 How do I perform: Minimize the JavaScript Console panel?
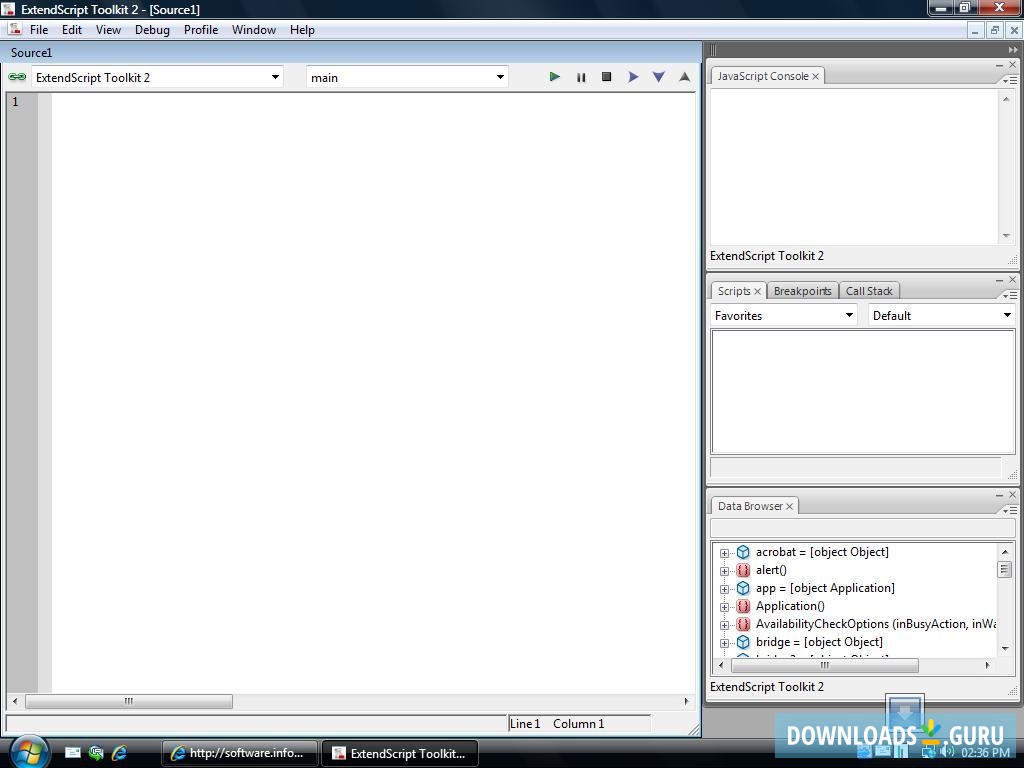[x=999, y=65]
